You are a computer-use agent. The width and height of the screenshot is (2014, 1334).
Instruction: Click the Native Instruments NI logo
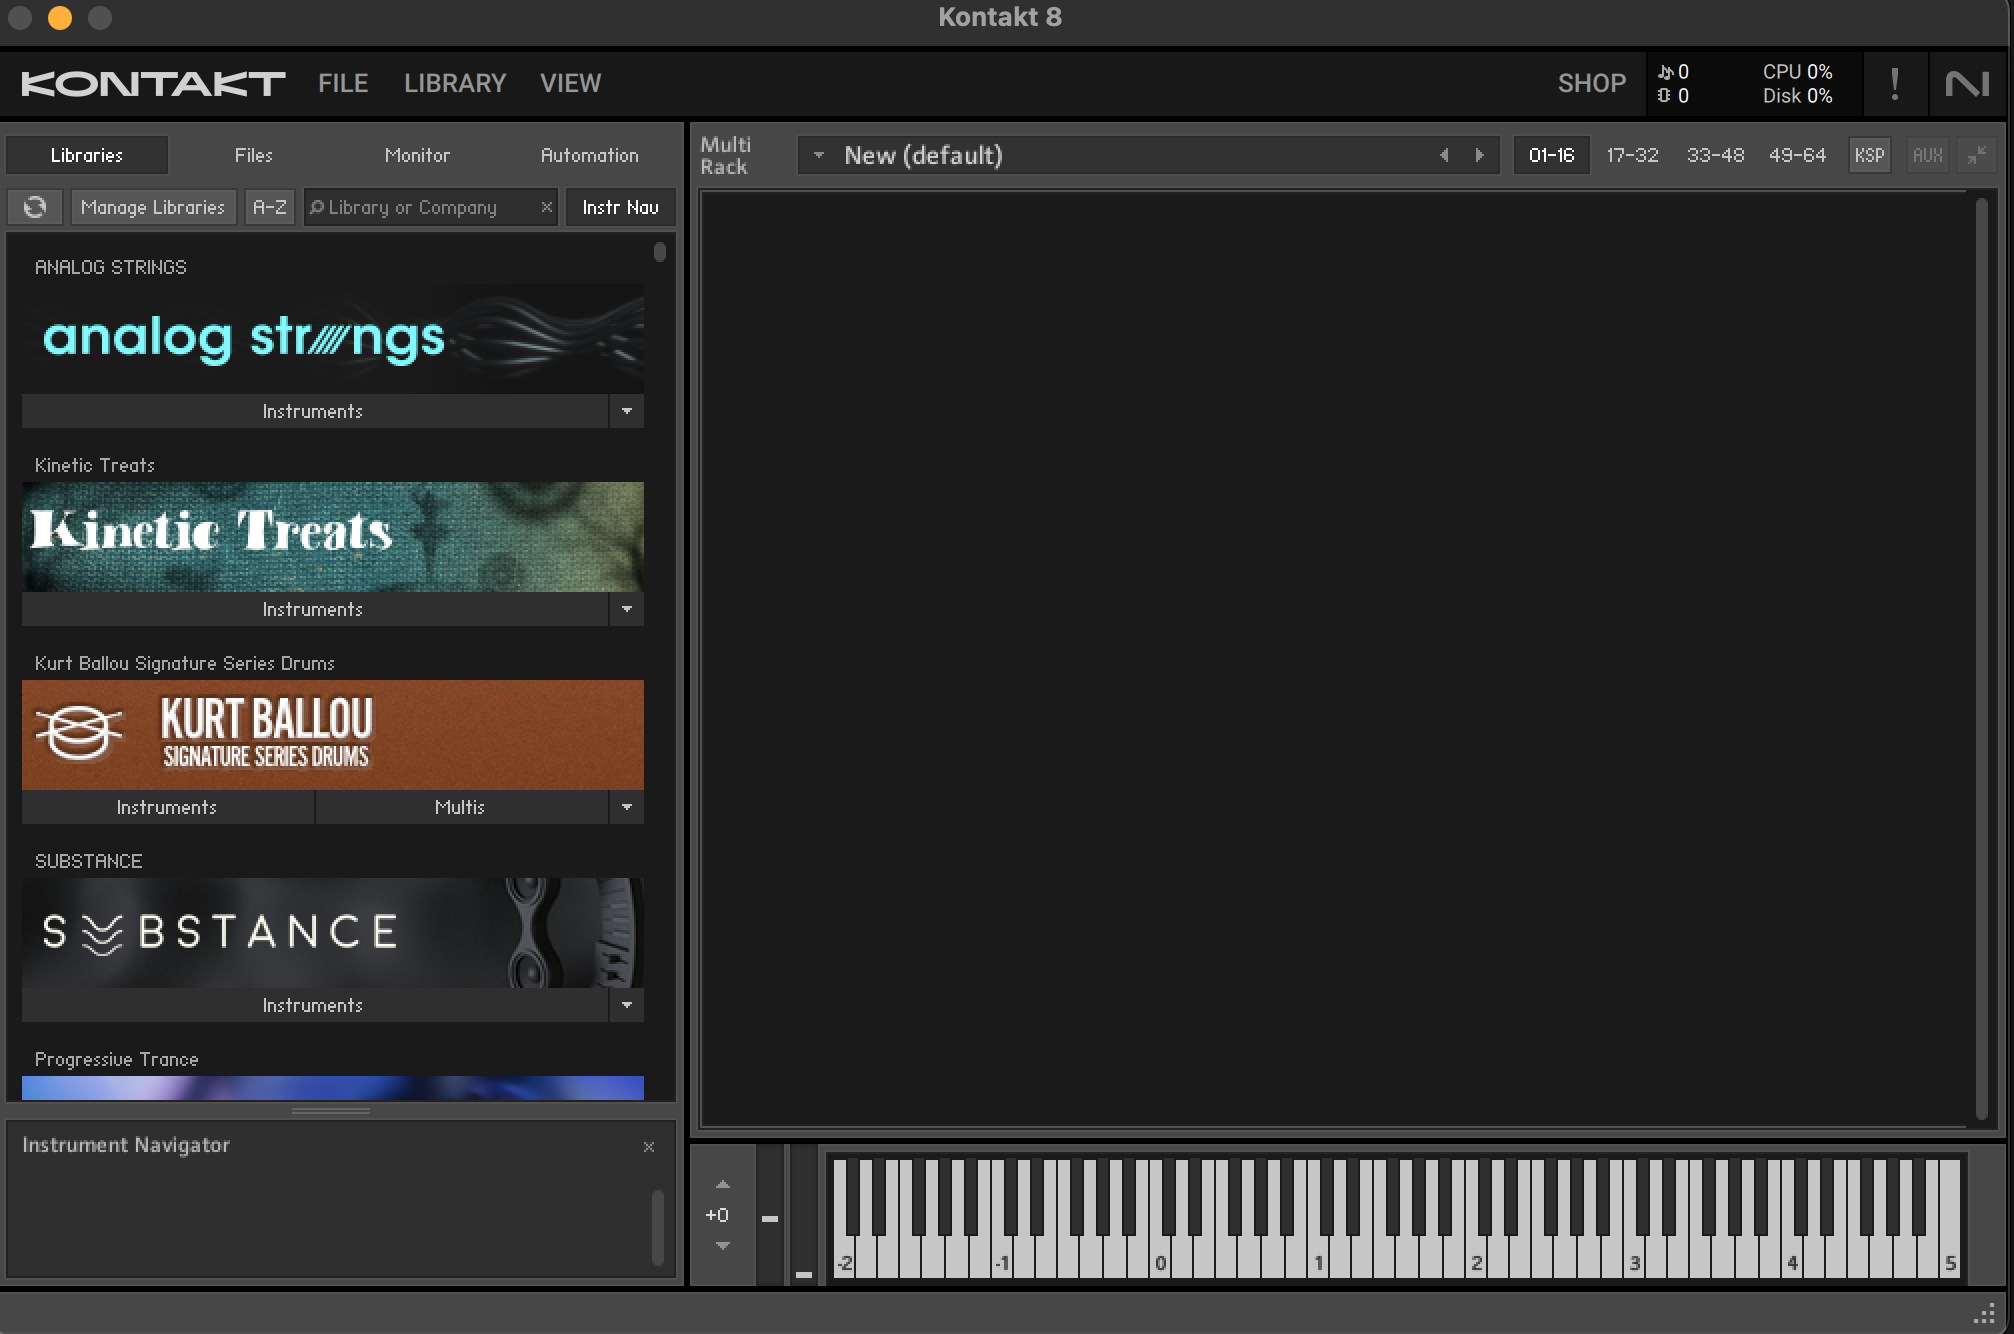point(1966,84)
